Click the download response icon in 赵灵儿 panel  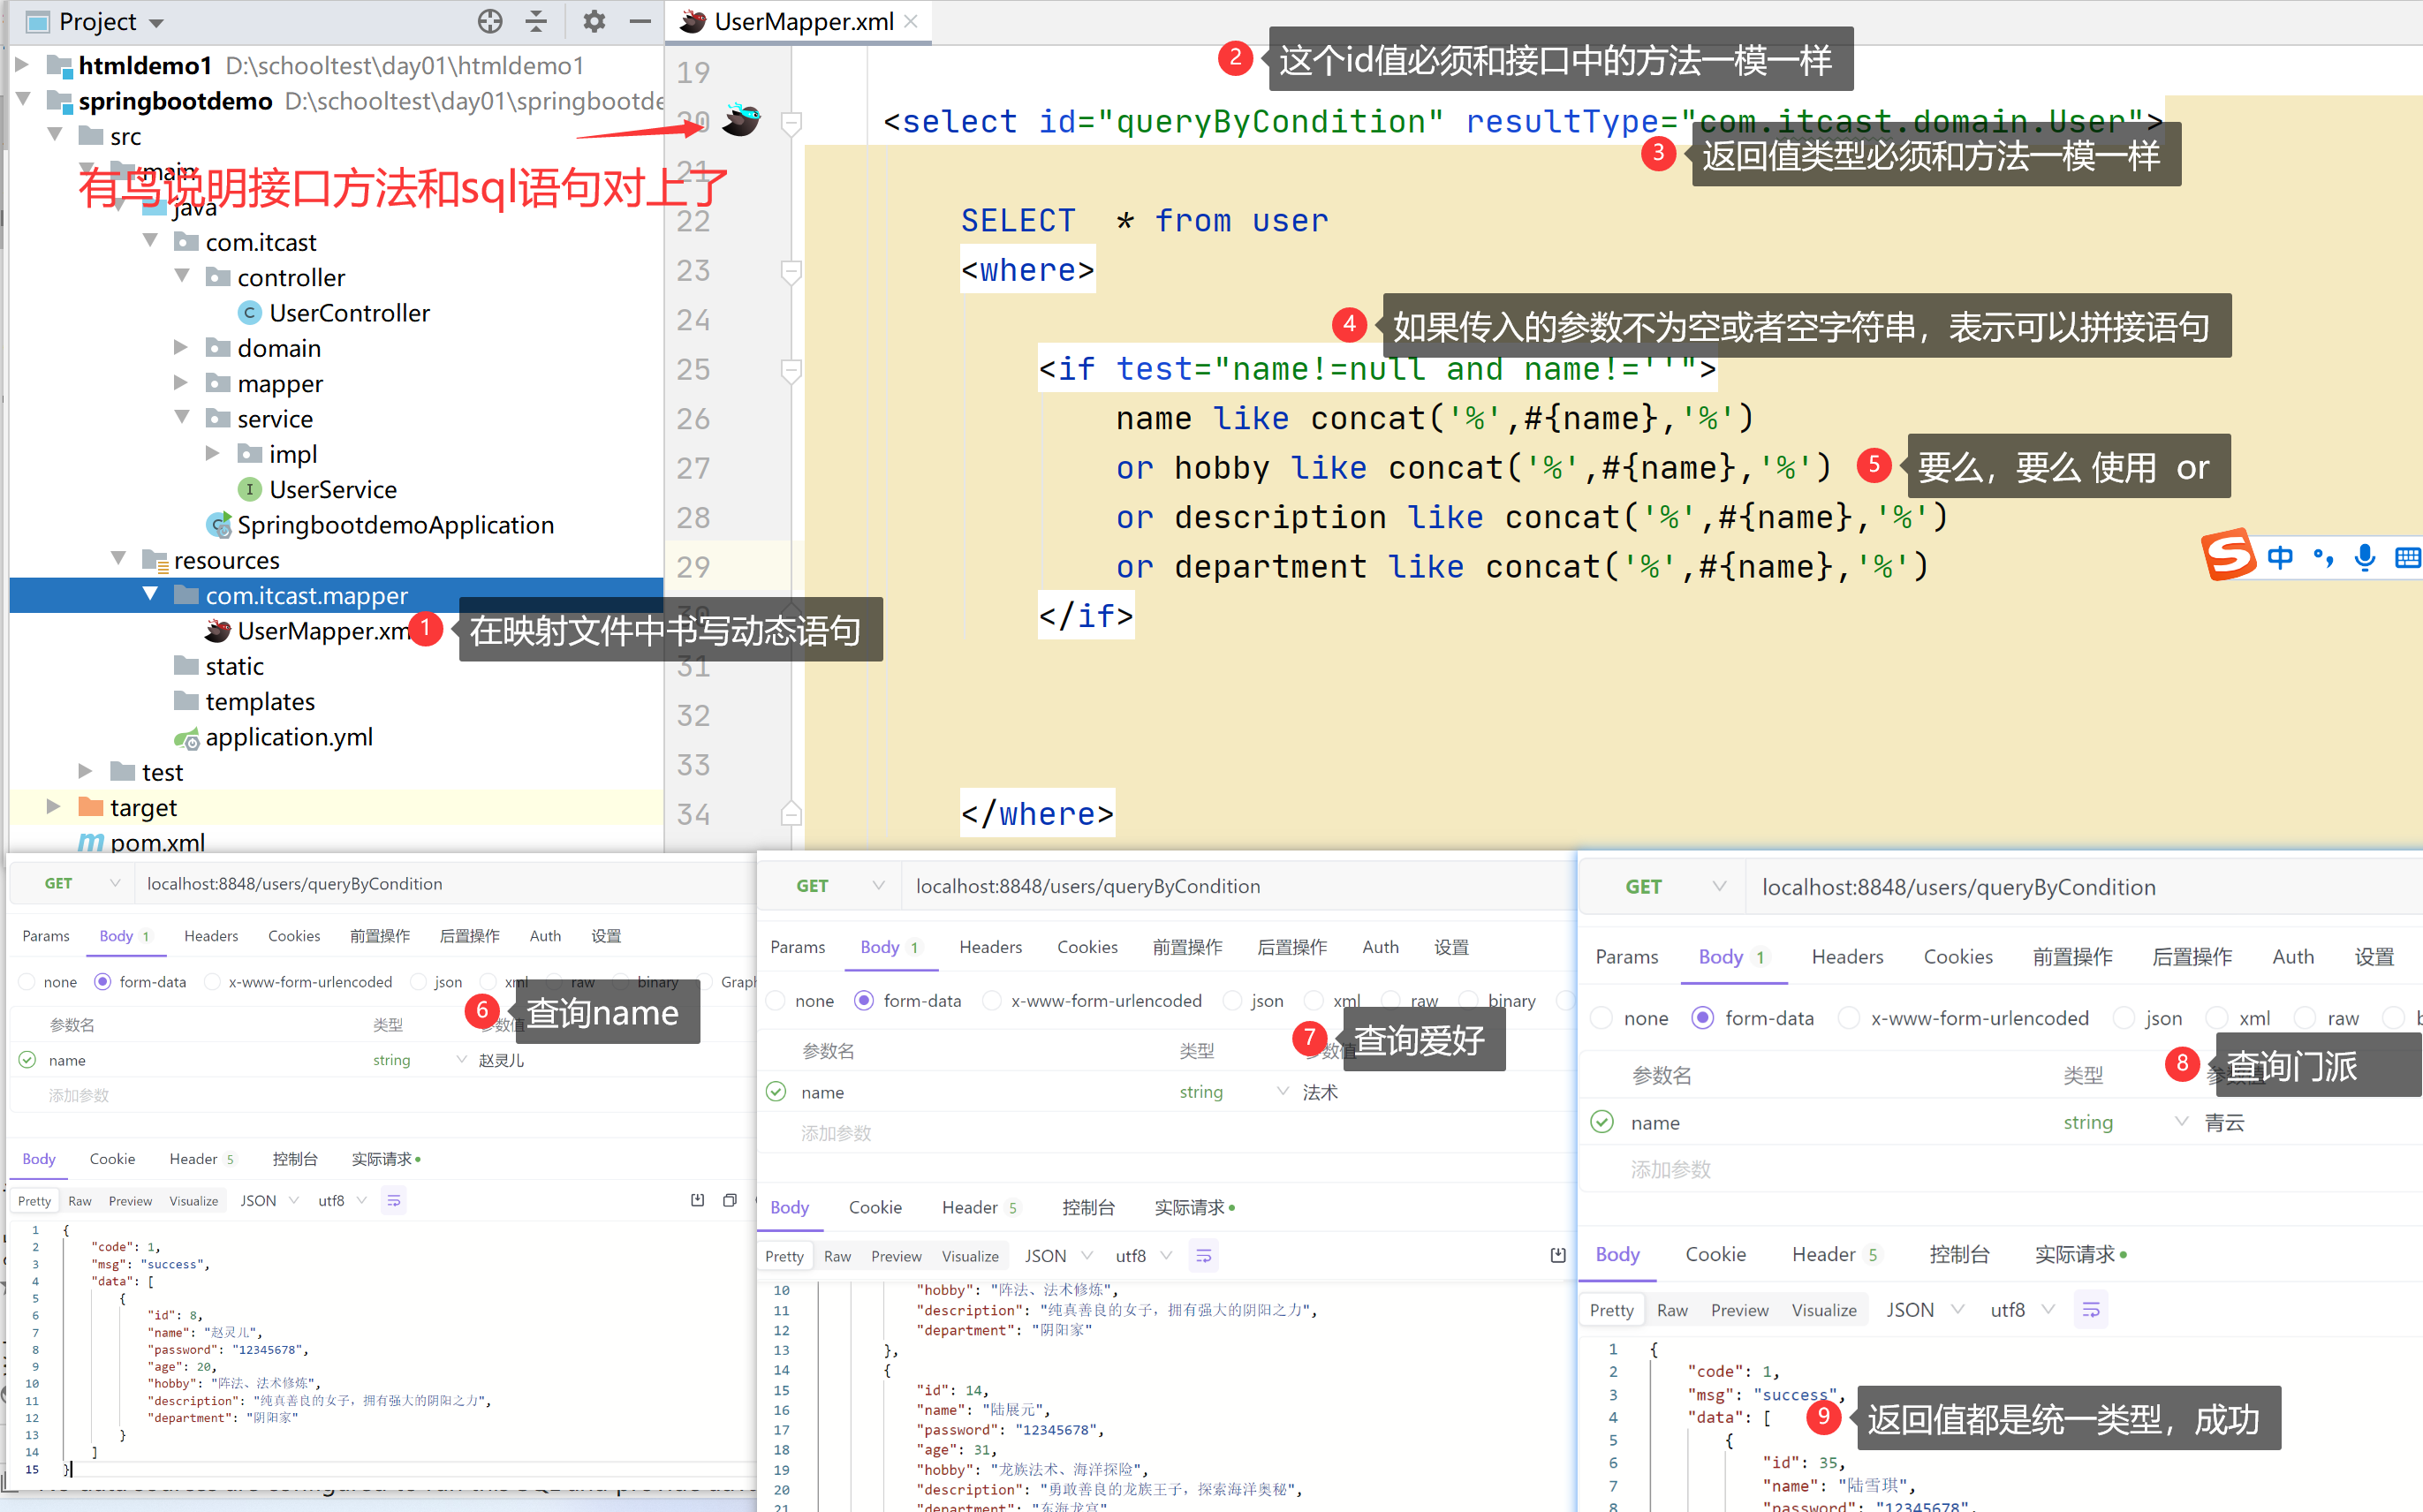pyautogui.click(x=698, y=1200)
